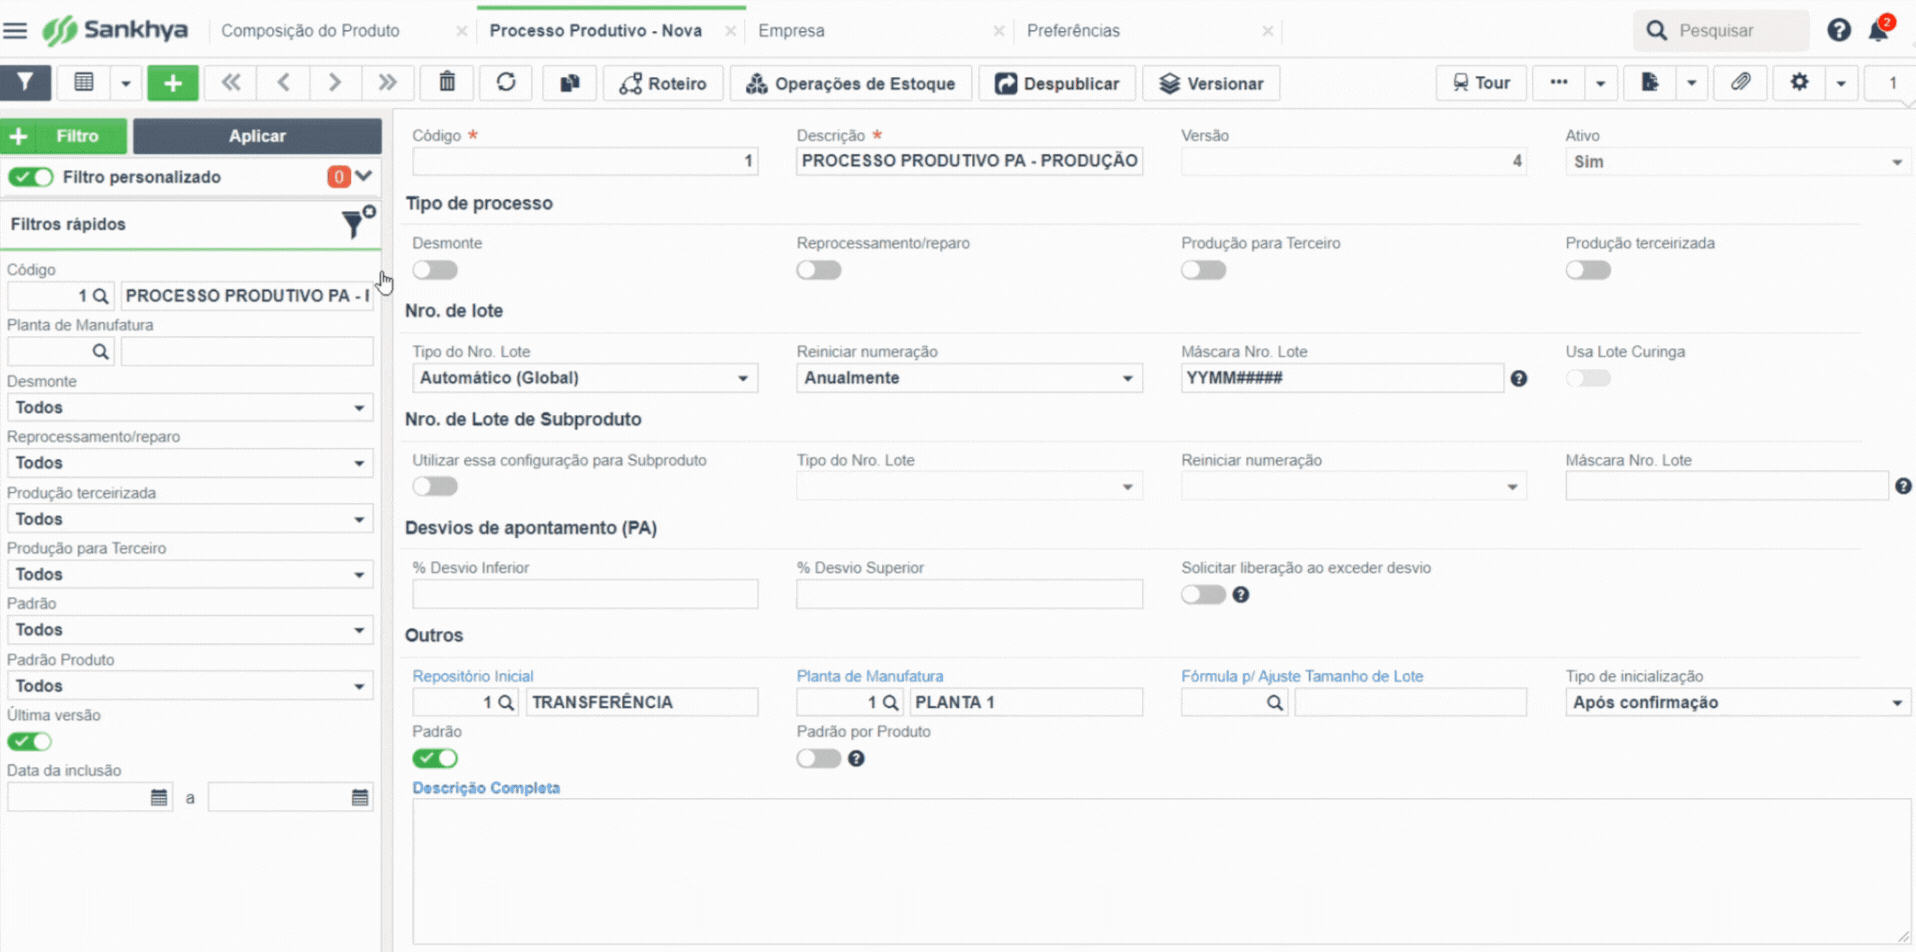Click the filter funnel toolbar icon
Image resolution: width=1916 pixels, height=952 pixels.
(25, 83)
